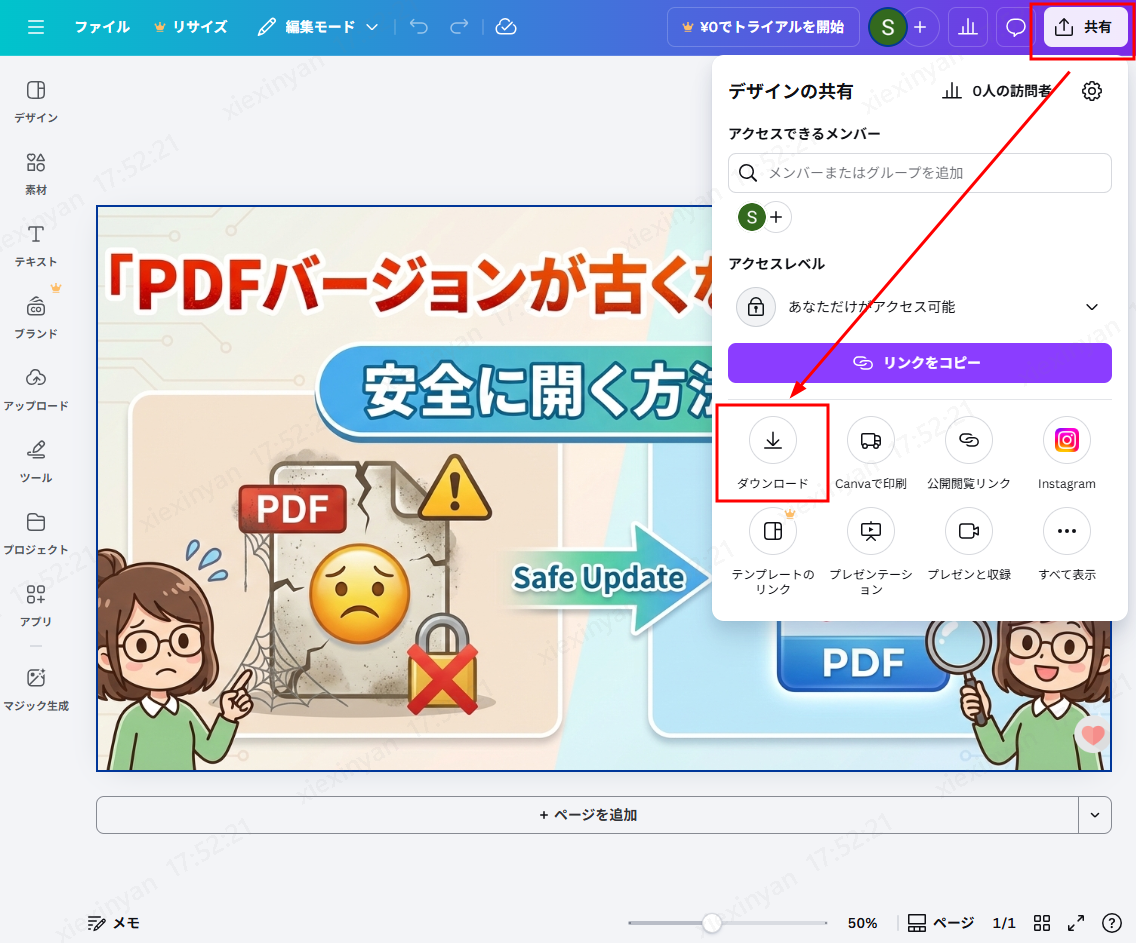Open the 編集モード dropdown

click(x=318, y=27)
